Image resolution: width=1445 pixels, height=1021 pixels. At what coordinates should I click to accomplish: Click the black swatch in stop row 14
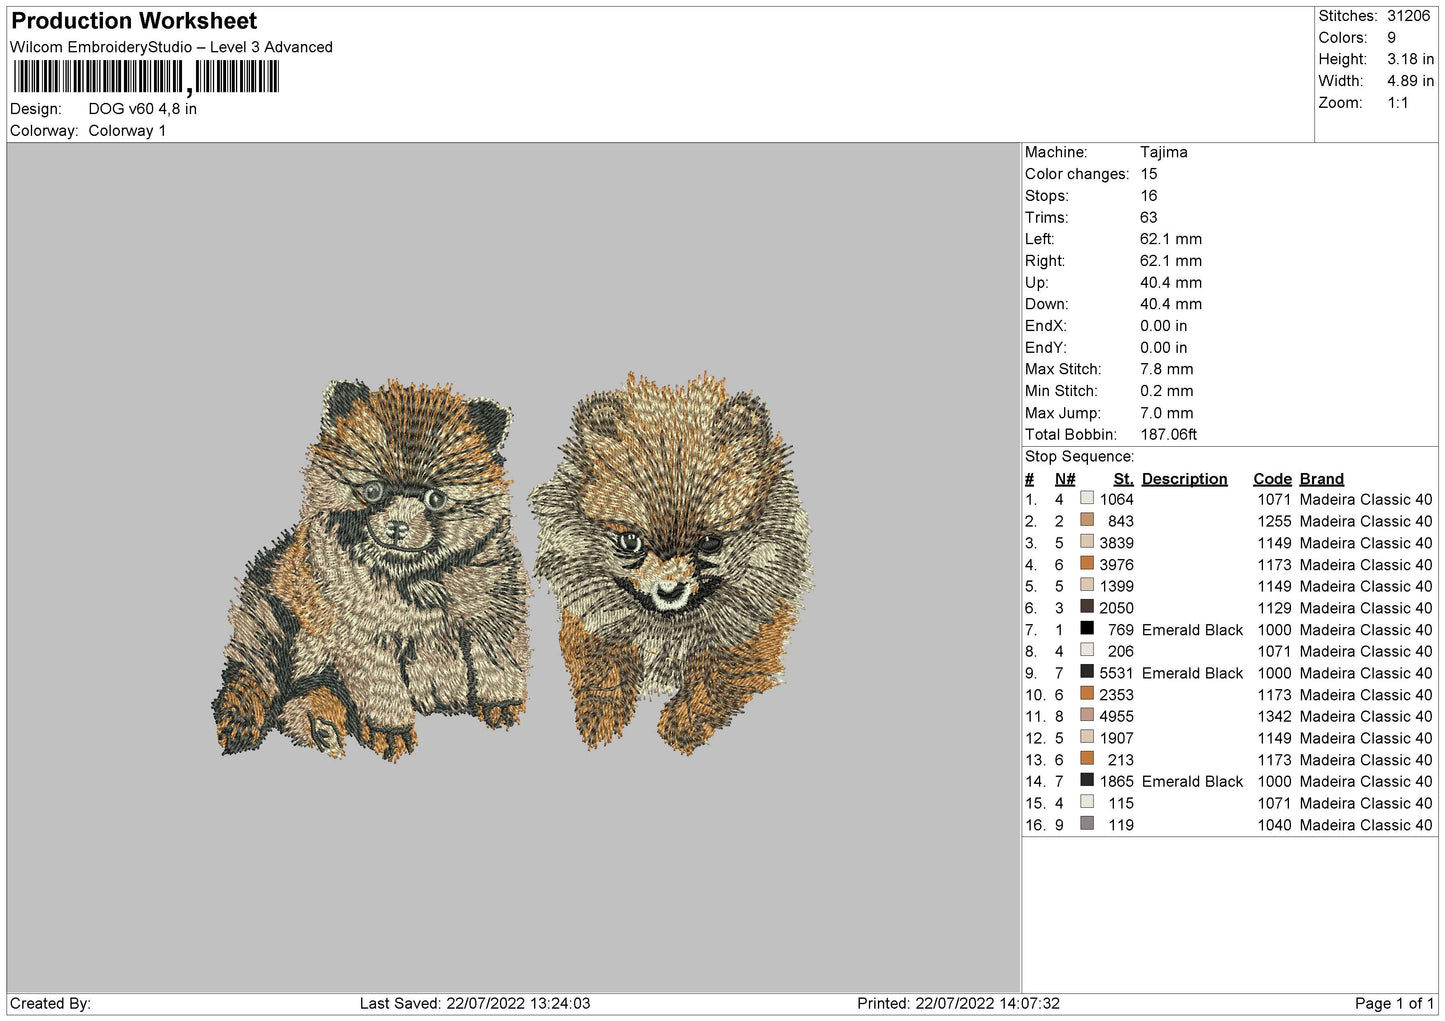[1086, 780]
